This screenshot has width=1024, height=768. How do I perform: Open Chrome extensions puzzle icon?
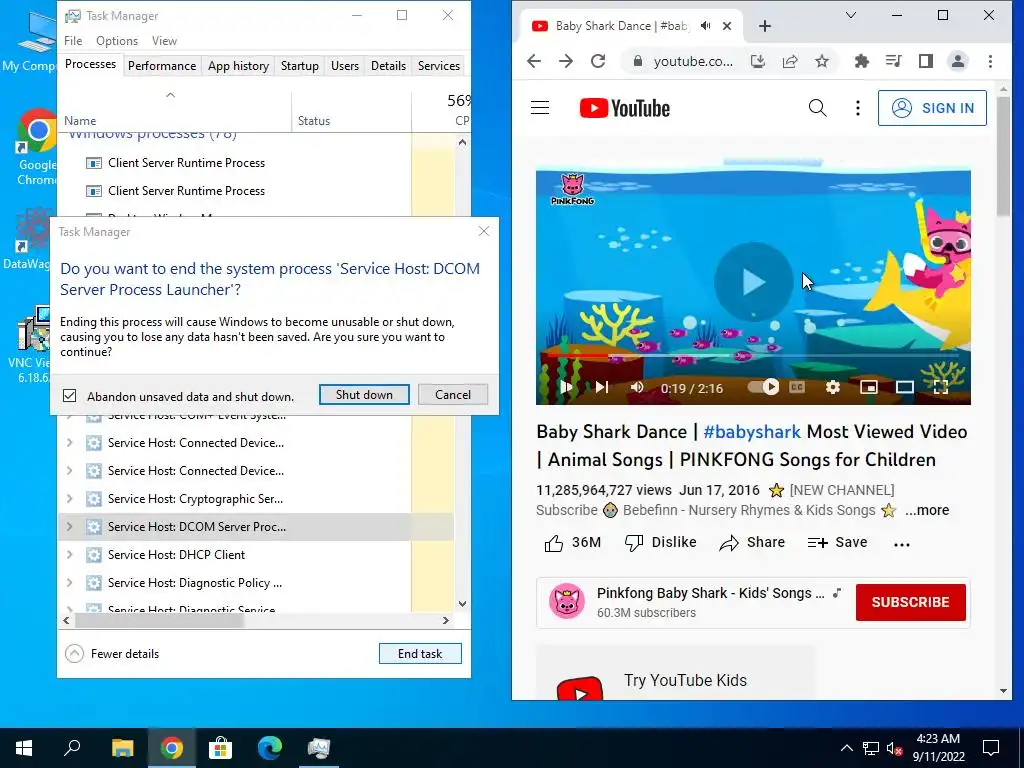click(x=862, y=61)
